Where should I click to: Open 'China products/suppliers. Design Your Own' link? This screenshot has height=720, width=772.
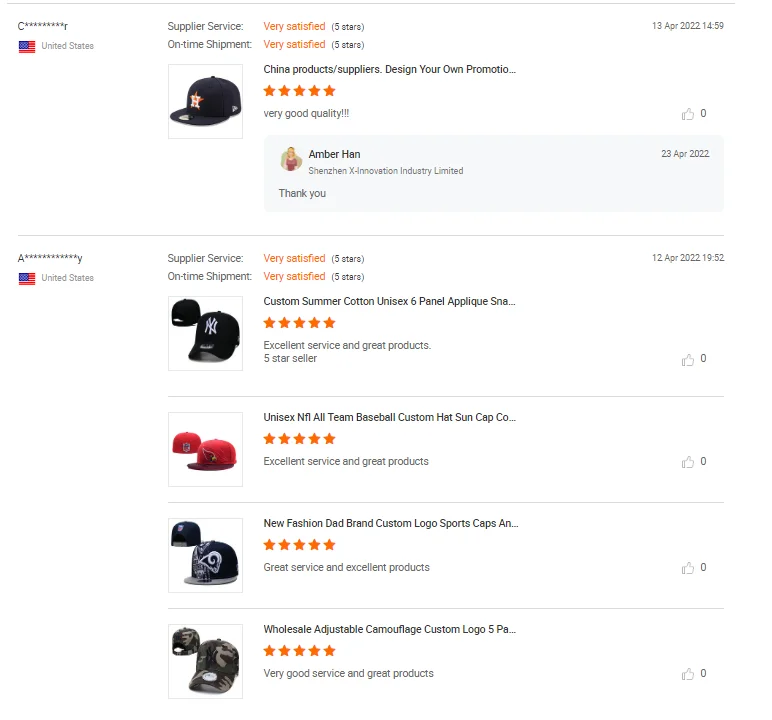390,70
